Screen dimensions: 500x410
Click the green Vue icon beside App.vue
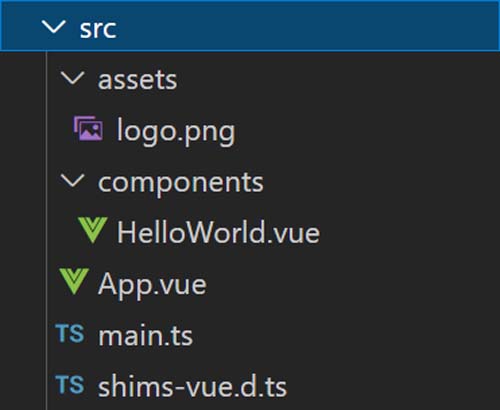(x=74, y=281)
